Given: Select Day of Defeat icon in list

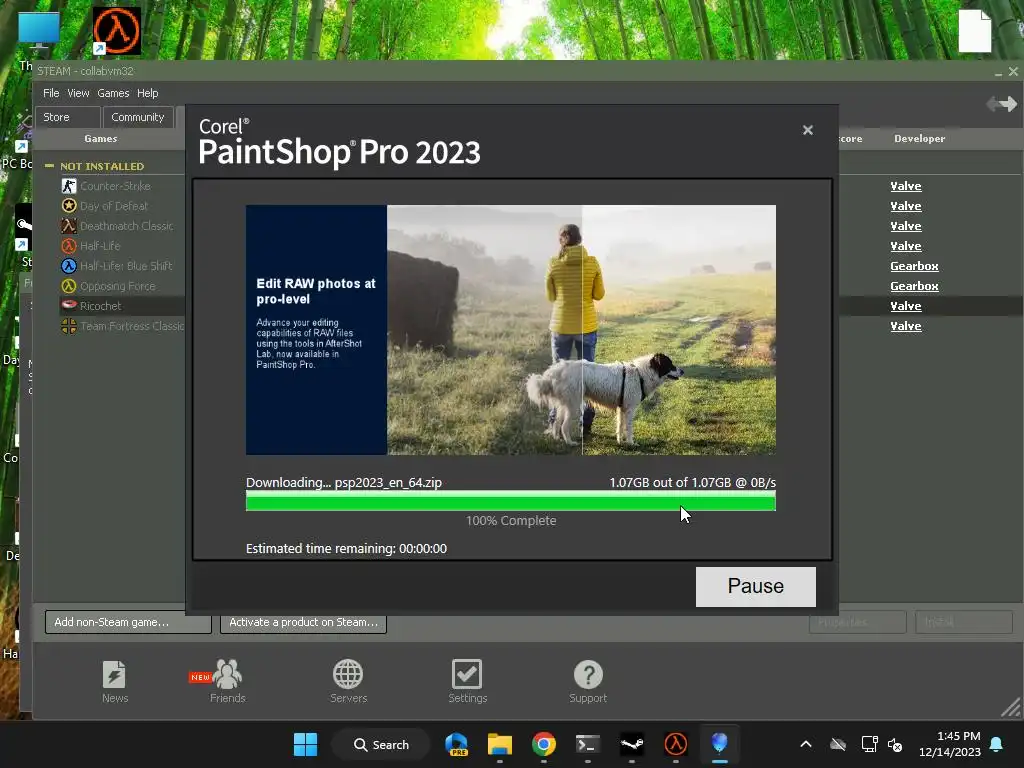Looking at the screenshot, I should point(69,206).
